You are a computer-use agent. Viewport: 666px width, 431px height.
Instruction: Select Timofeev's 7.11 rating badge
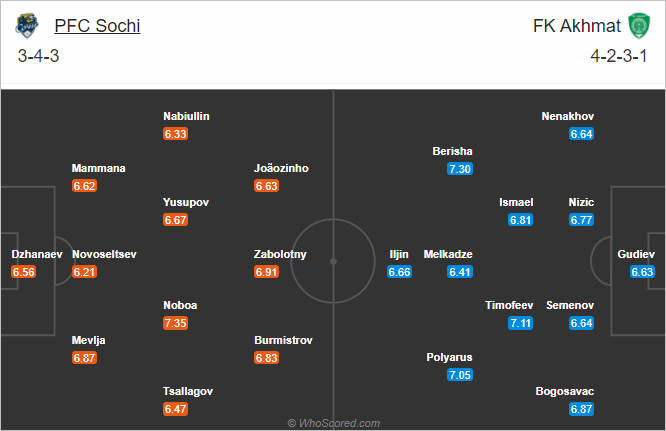pyautogui.click(x=520, y=323)
